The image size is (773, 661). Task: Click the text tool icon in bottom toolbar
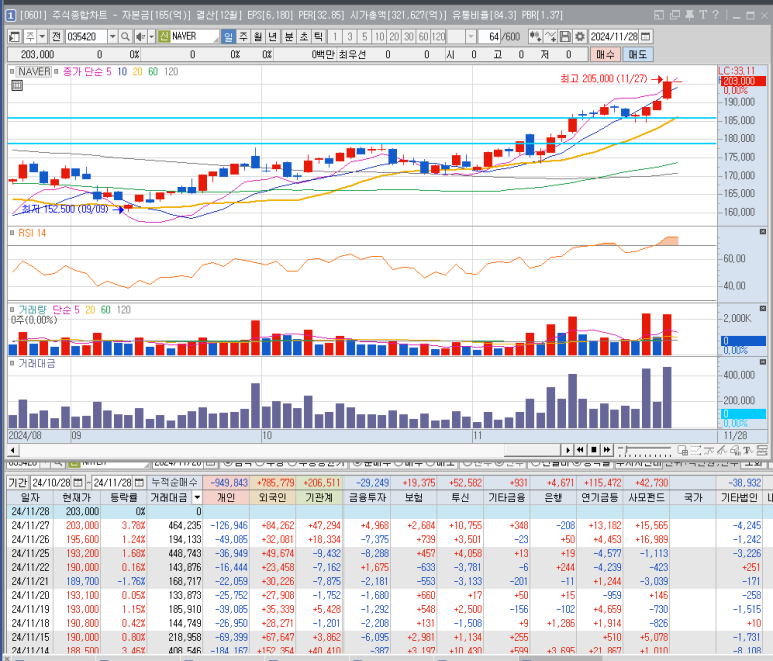pyautogui.click(x=748, y=450)
